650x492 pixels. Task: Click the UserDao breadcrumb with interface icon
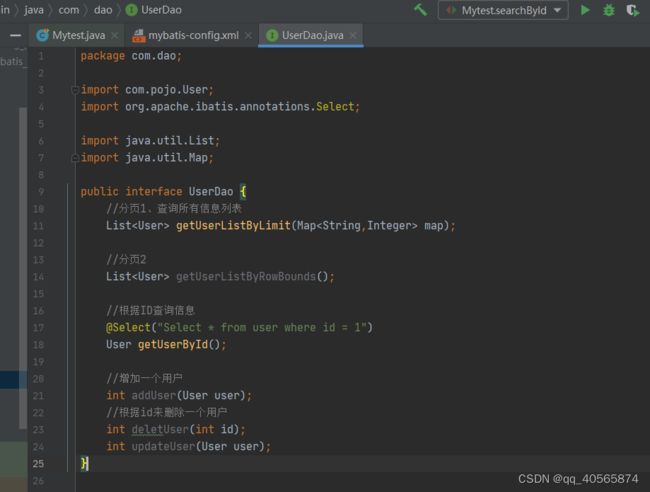coord(153,10)
